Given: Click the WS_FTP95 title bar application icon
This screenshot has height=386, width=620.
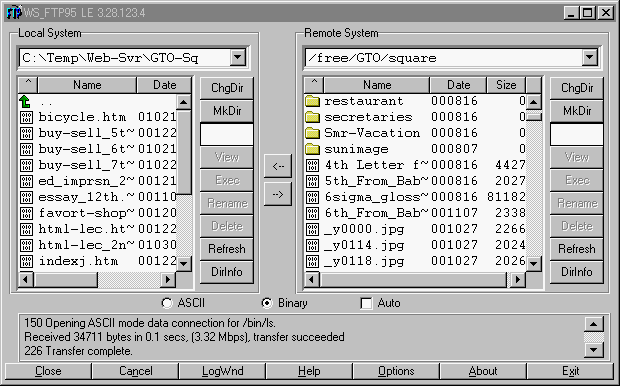Looking at the screenshot, I should coord(14,13).
